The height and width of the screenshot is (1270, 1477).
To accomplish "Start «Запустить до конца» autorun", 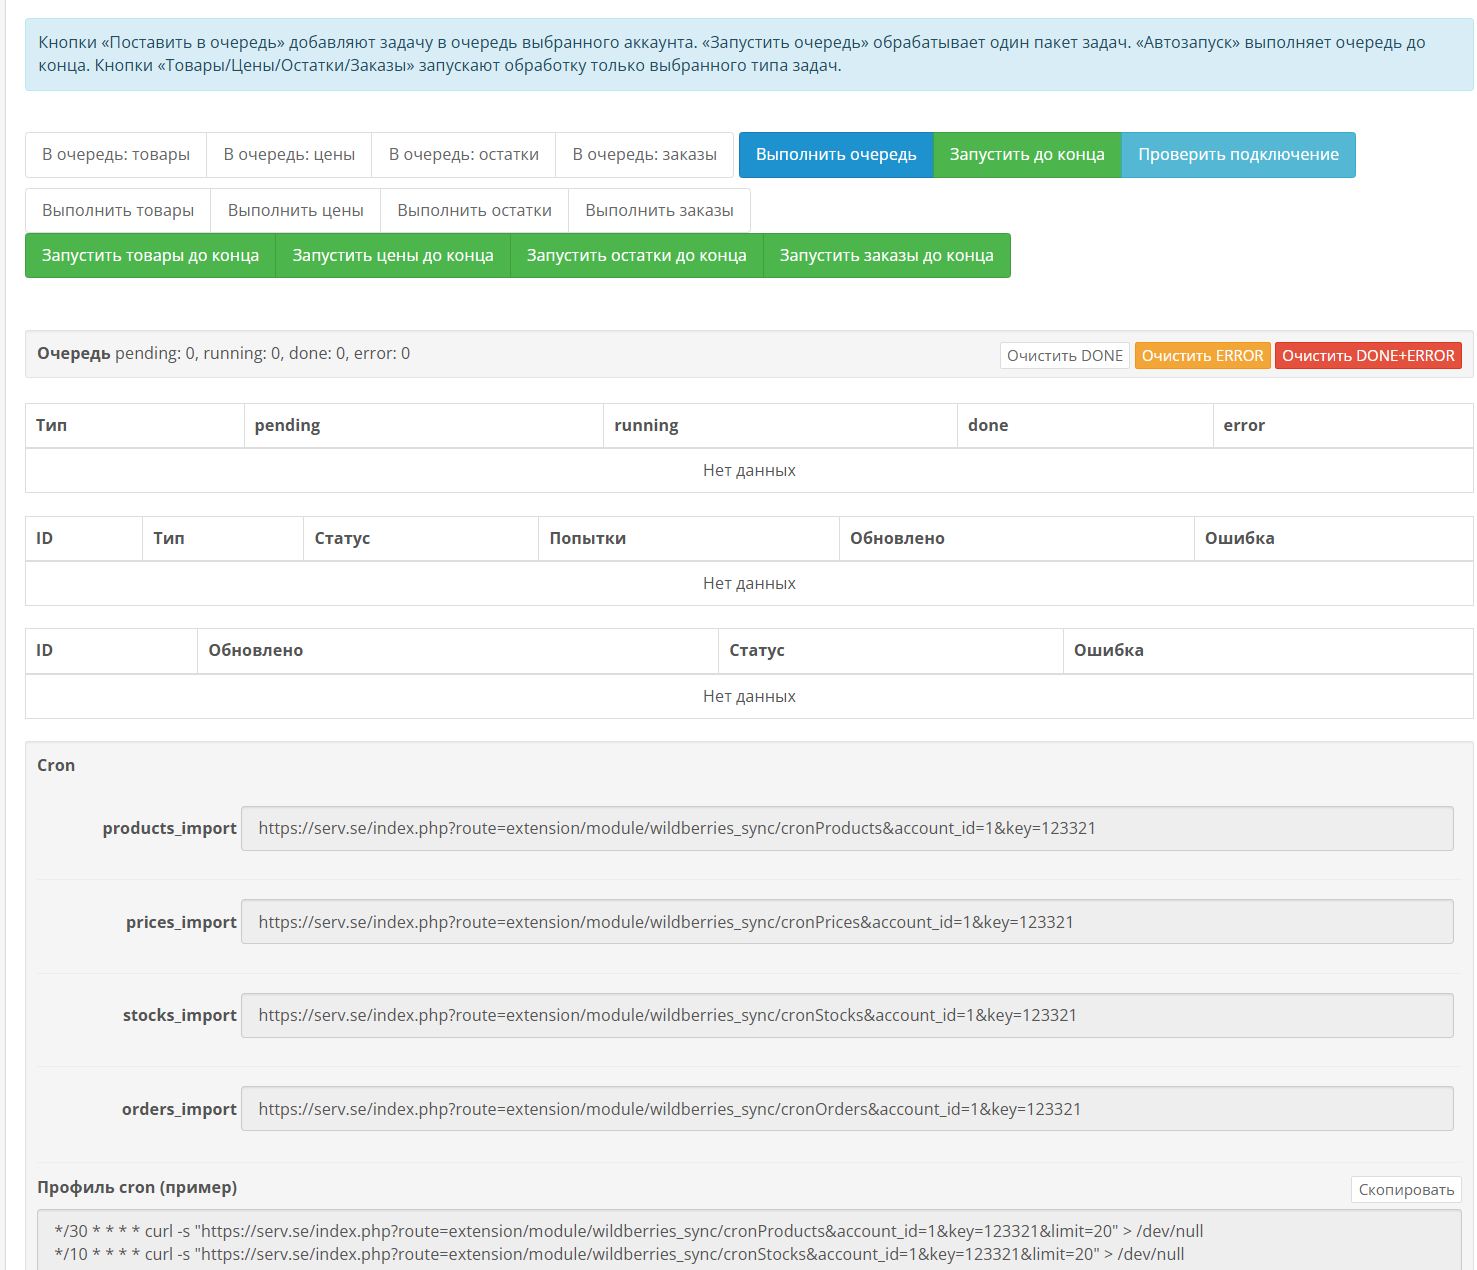I will pyautogui.click(x=1027, y=155).
